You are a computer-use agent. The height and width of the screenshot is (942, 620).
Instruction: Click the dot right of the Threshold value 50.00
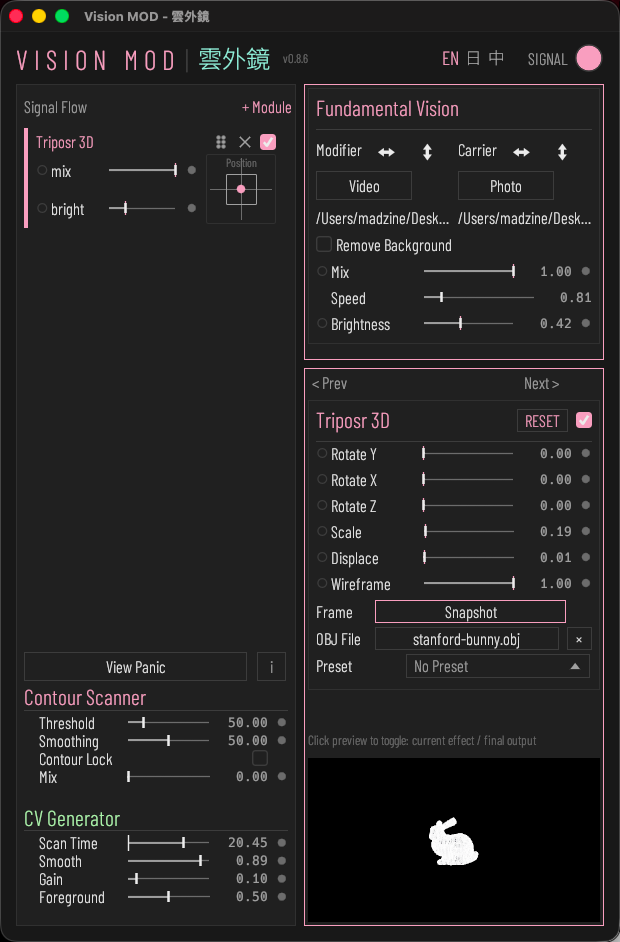click(x=282, y=722)
